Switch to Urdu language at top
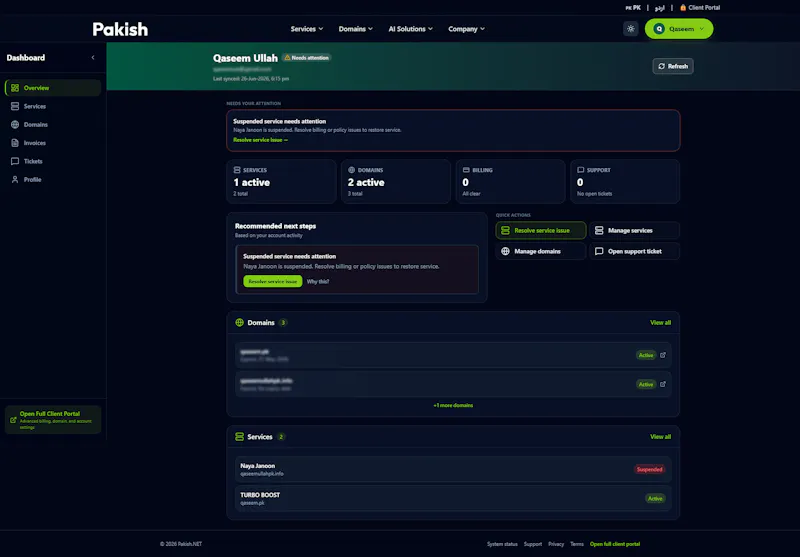800x557 pixels. [x=660, y=8]
